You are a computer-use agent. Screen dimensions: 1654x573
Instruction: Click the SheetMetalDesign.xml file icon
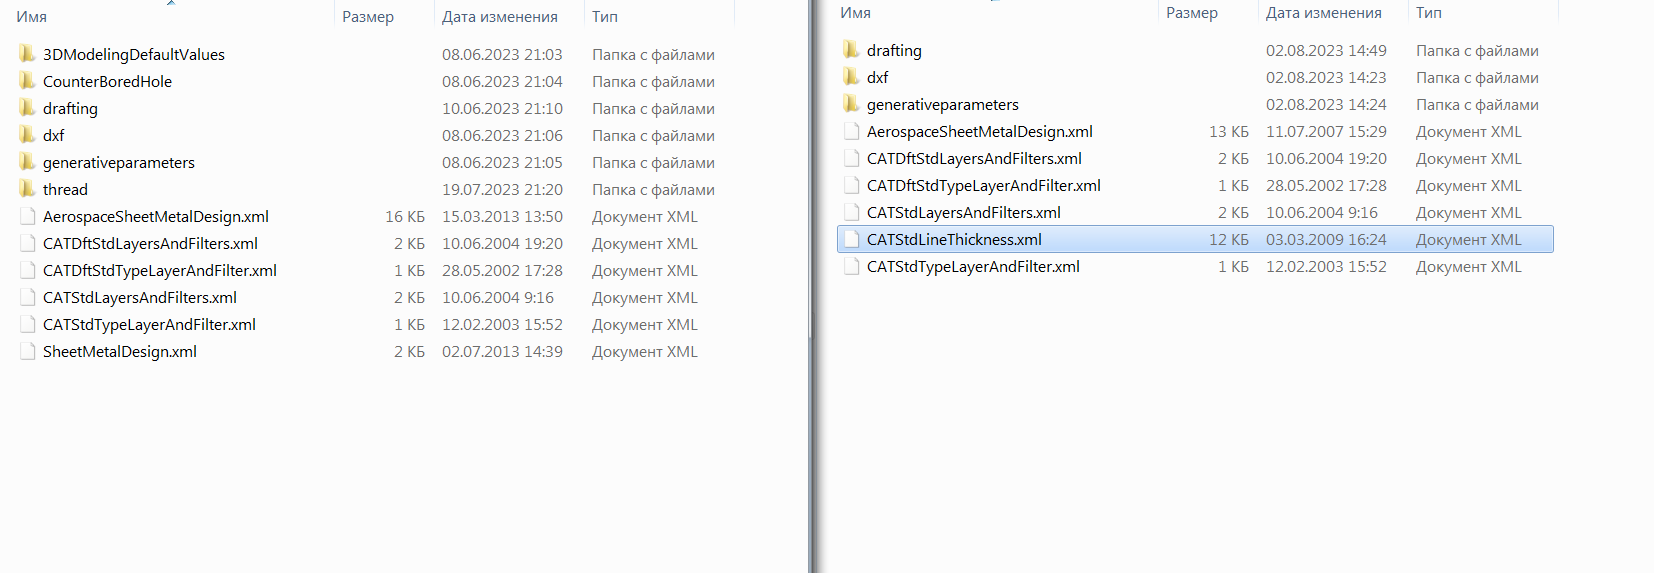point(27,351)
